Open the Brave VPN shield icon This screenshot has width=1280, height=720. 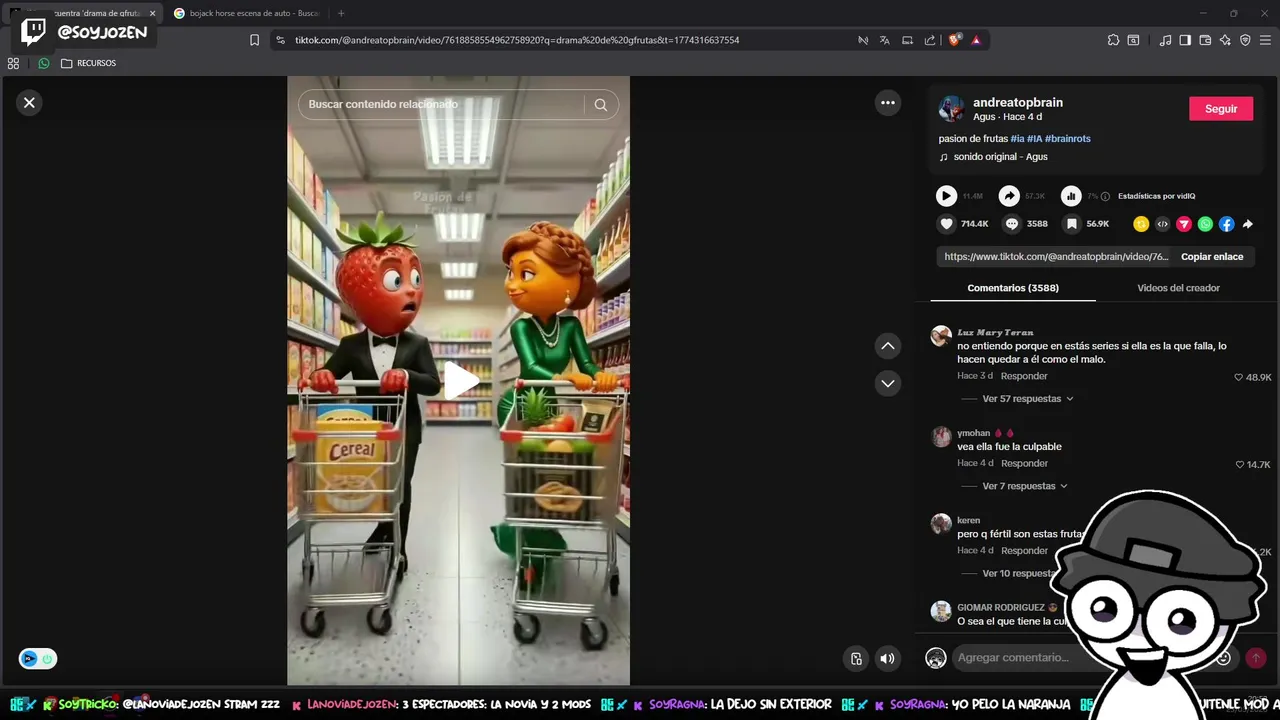(1245, 40)
